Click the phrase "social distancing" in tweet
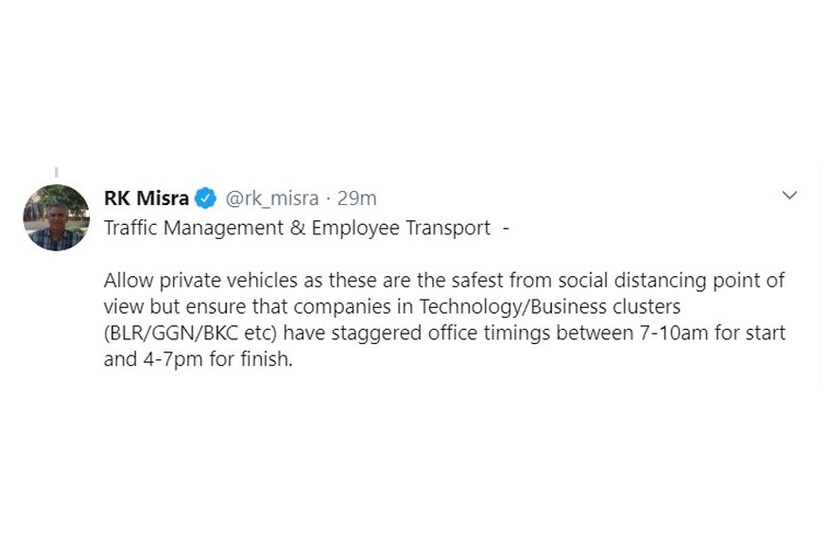Viewport: 827px width, 551px height. point(624,280)
